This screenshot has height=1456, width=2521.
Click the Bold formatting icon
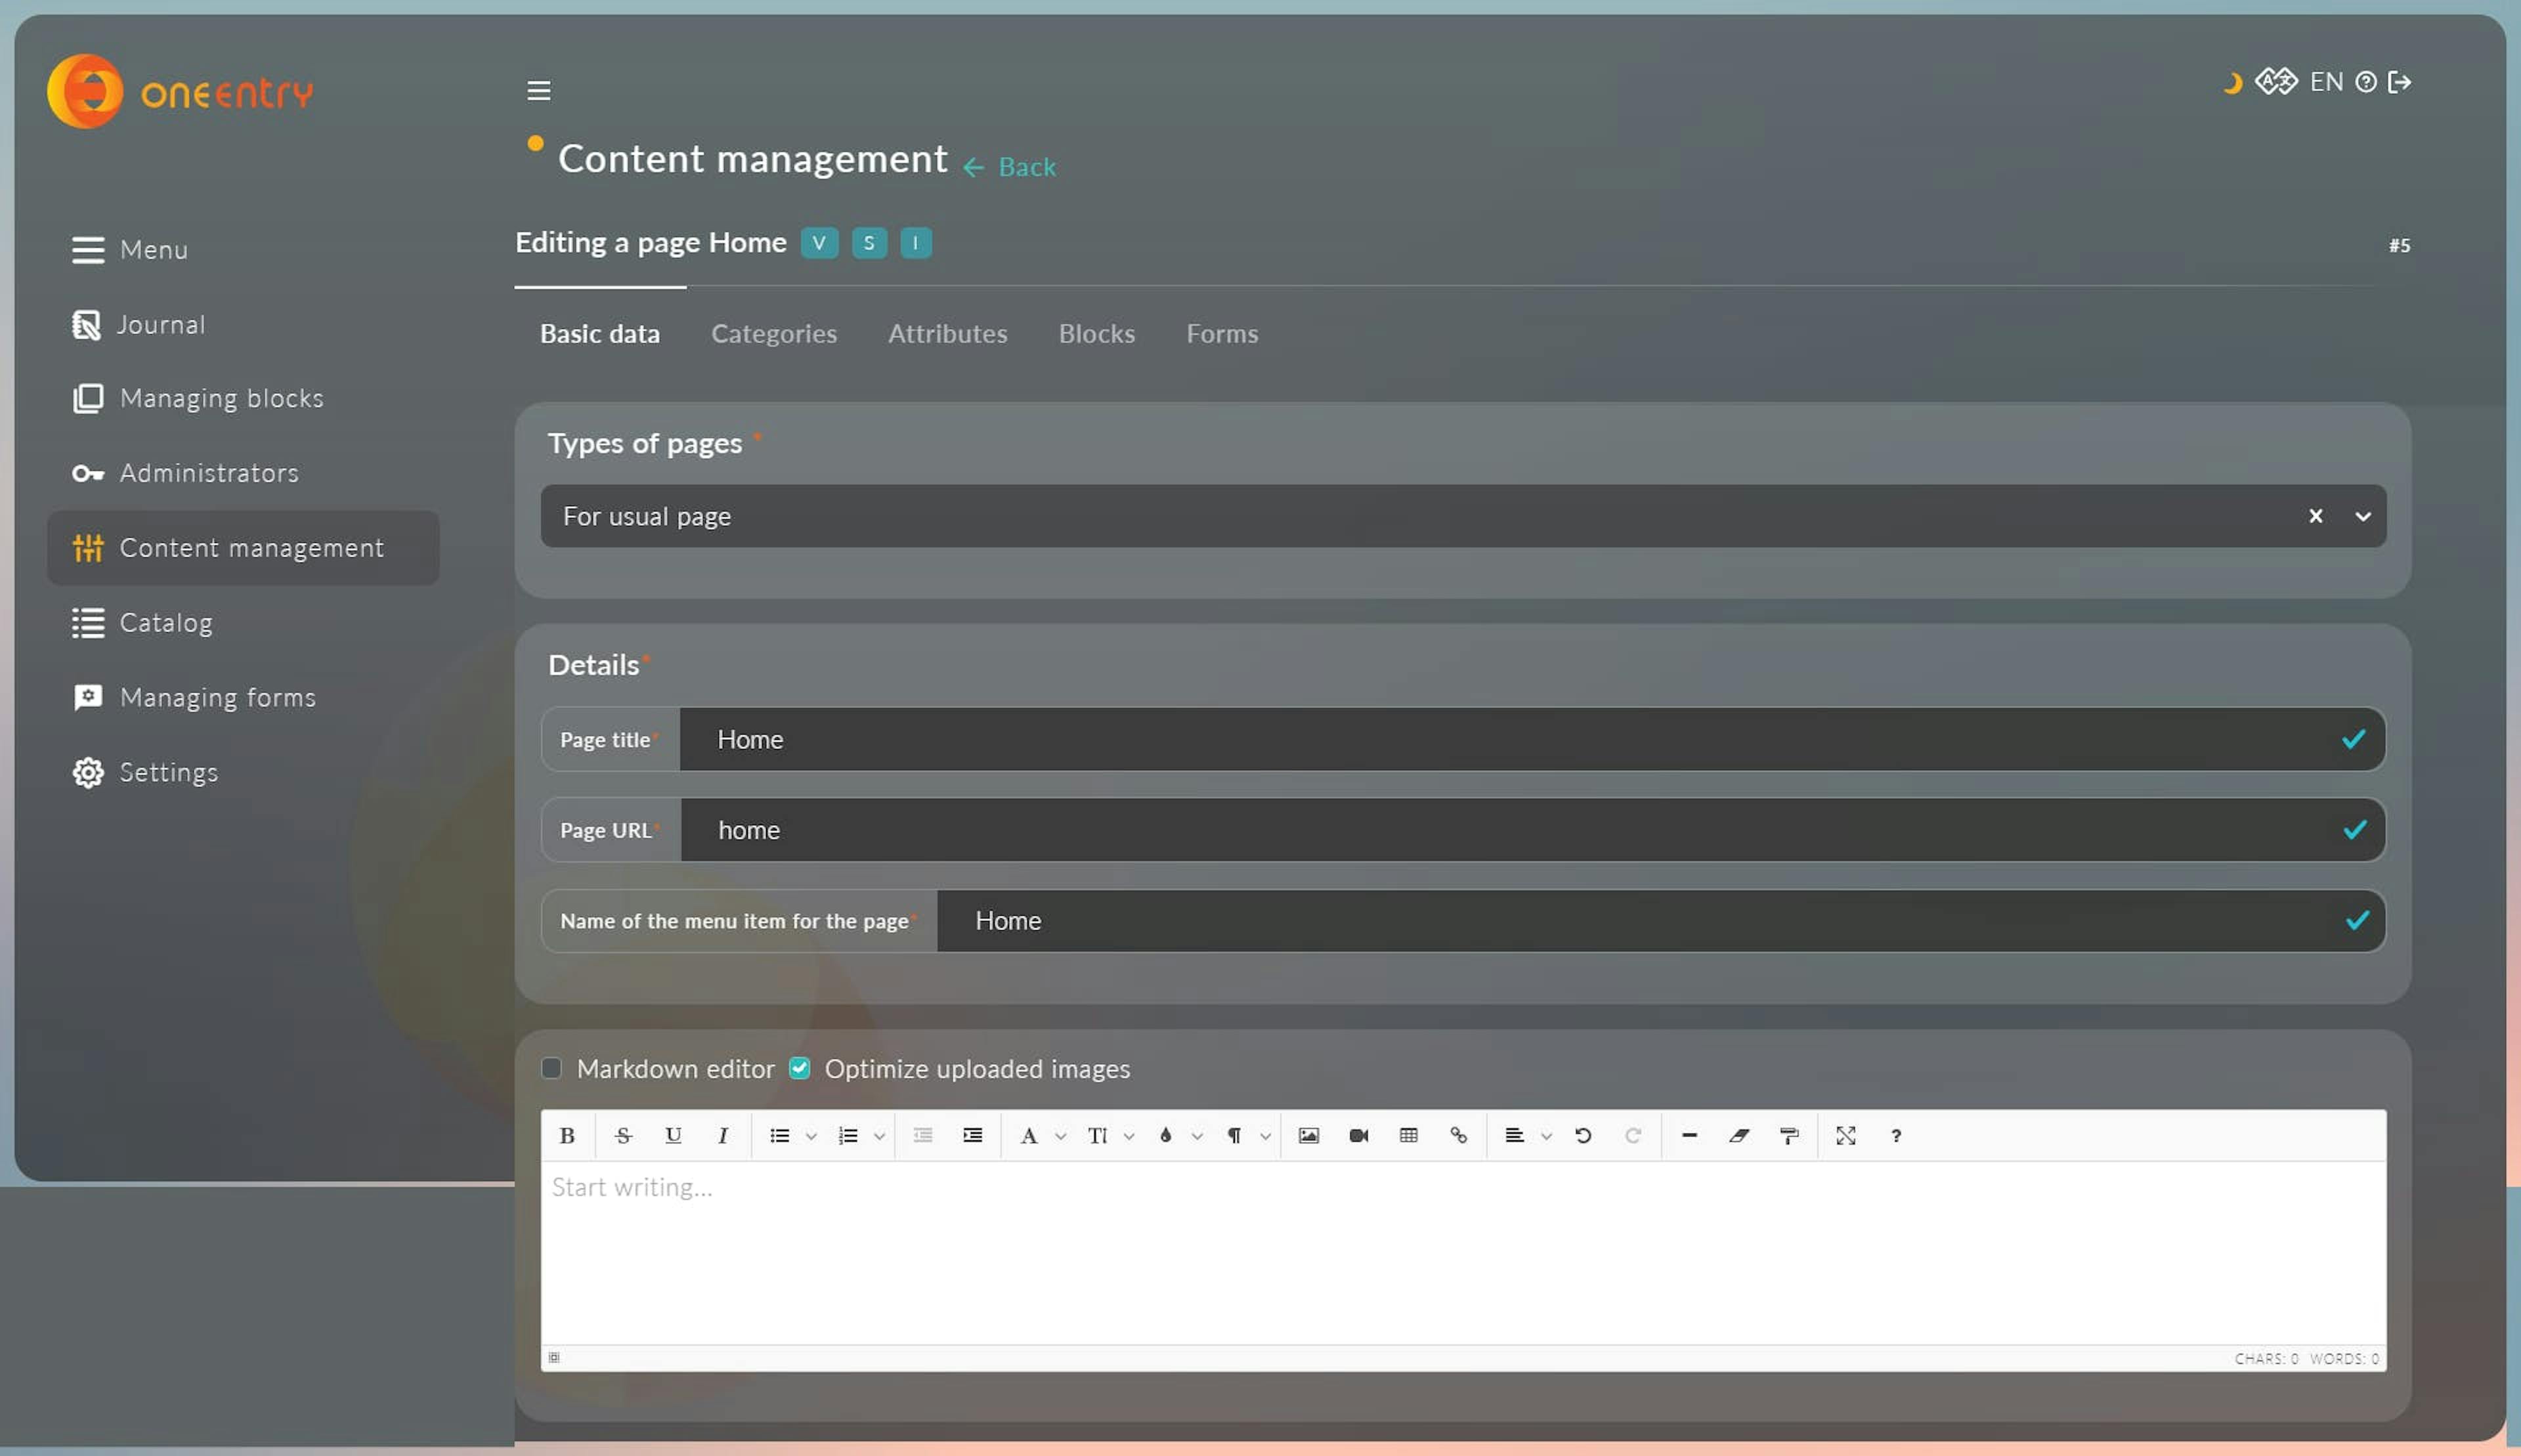coord(569,1136)
